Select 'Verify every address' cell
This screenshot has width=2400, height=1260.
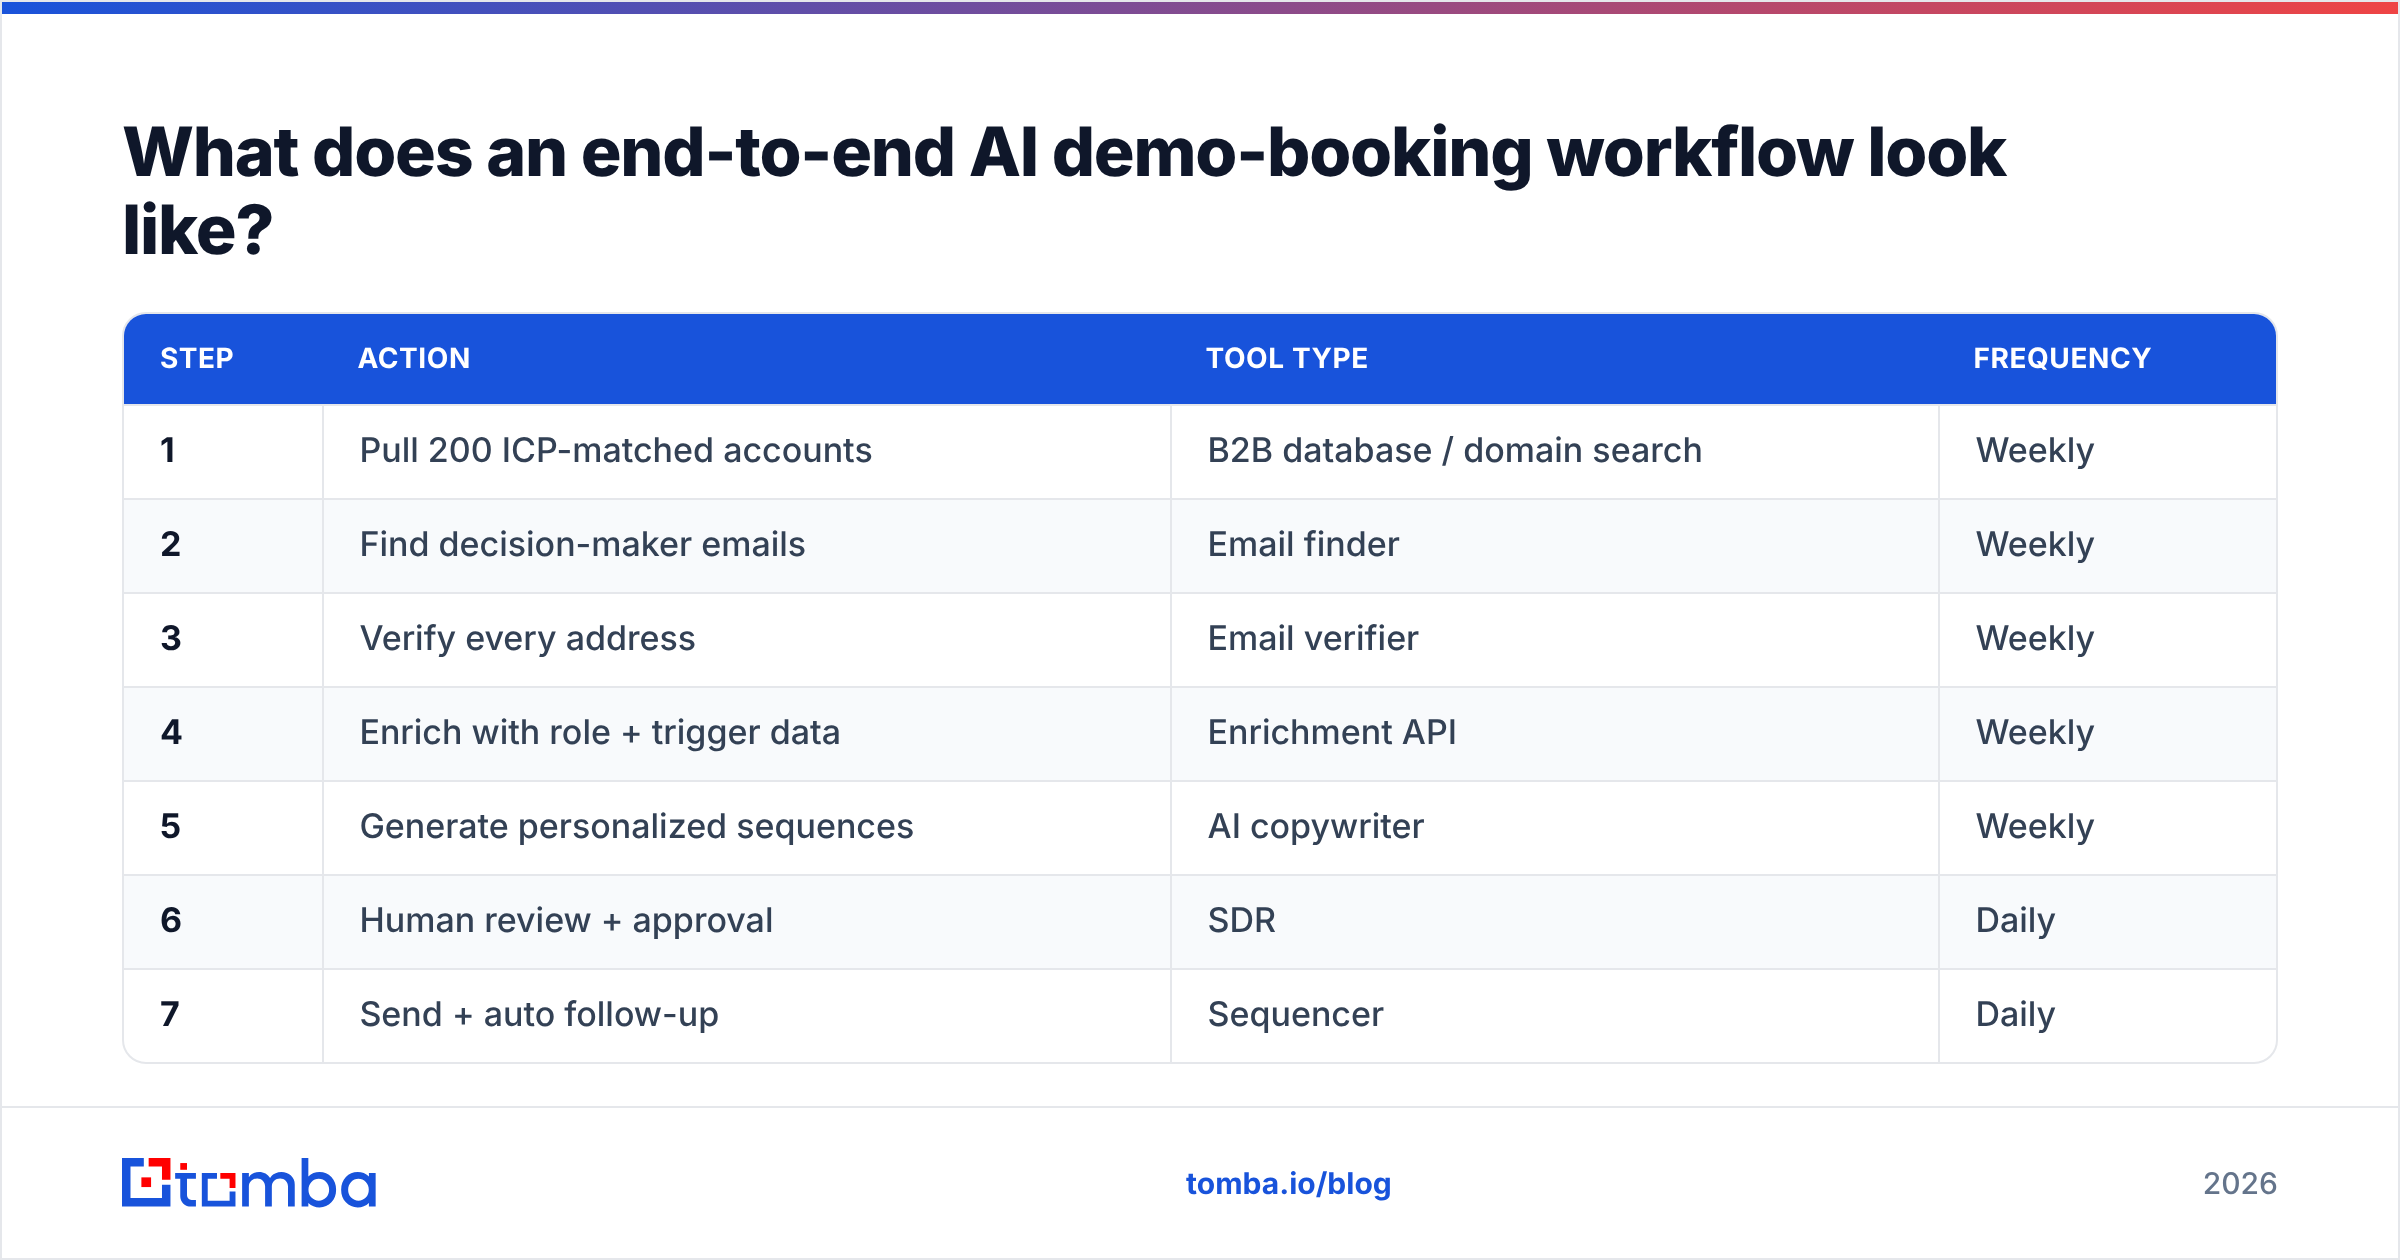[x=747, y=639]
